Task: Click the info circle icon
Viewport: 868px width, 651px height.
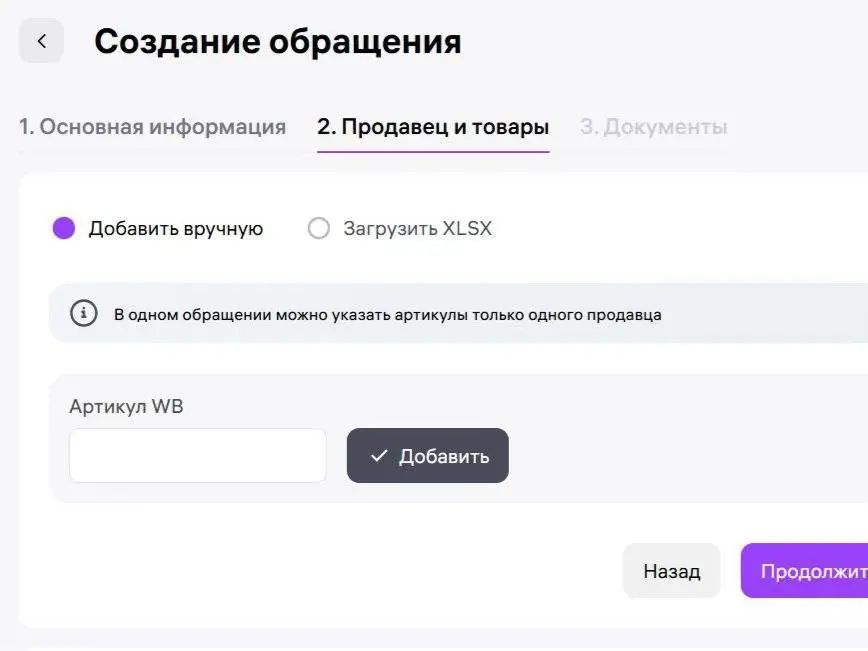Action: coord(84,314)
